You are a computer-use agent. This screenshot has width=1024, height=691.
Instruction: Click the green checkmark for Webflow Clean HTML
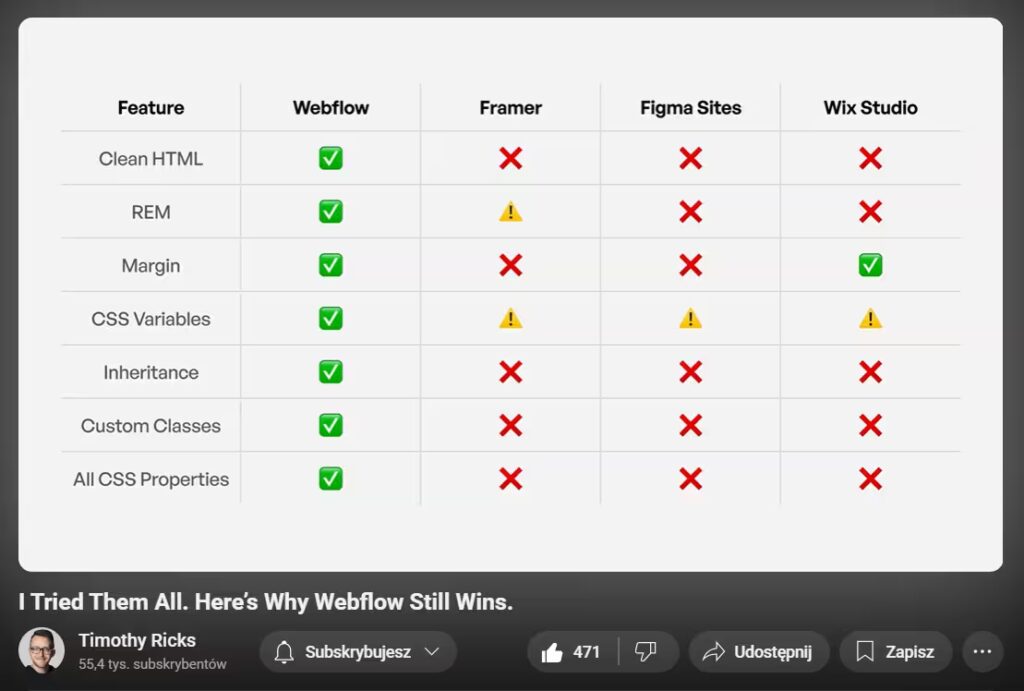coord(330,157)
